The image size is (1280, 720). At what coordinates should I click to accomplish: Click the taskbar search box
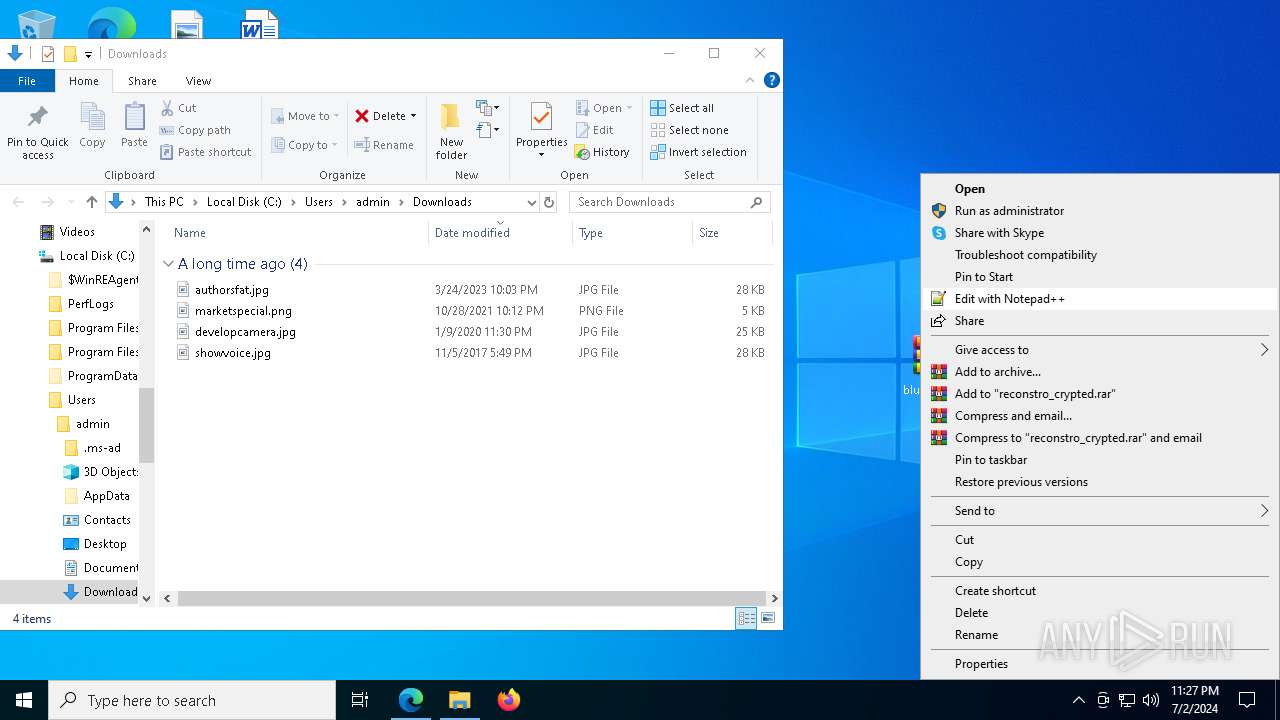tap(192, 700)
